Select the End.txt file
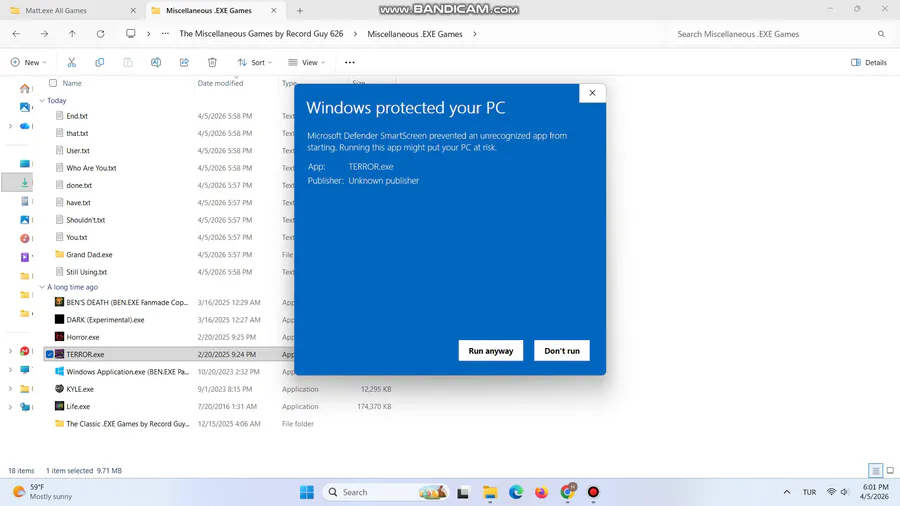 77,116
